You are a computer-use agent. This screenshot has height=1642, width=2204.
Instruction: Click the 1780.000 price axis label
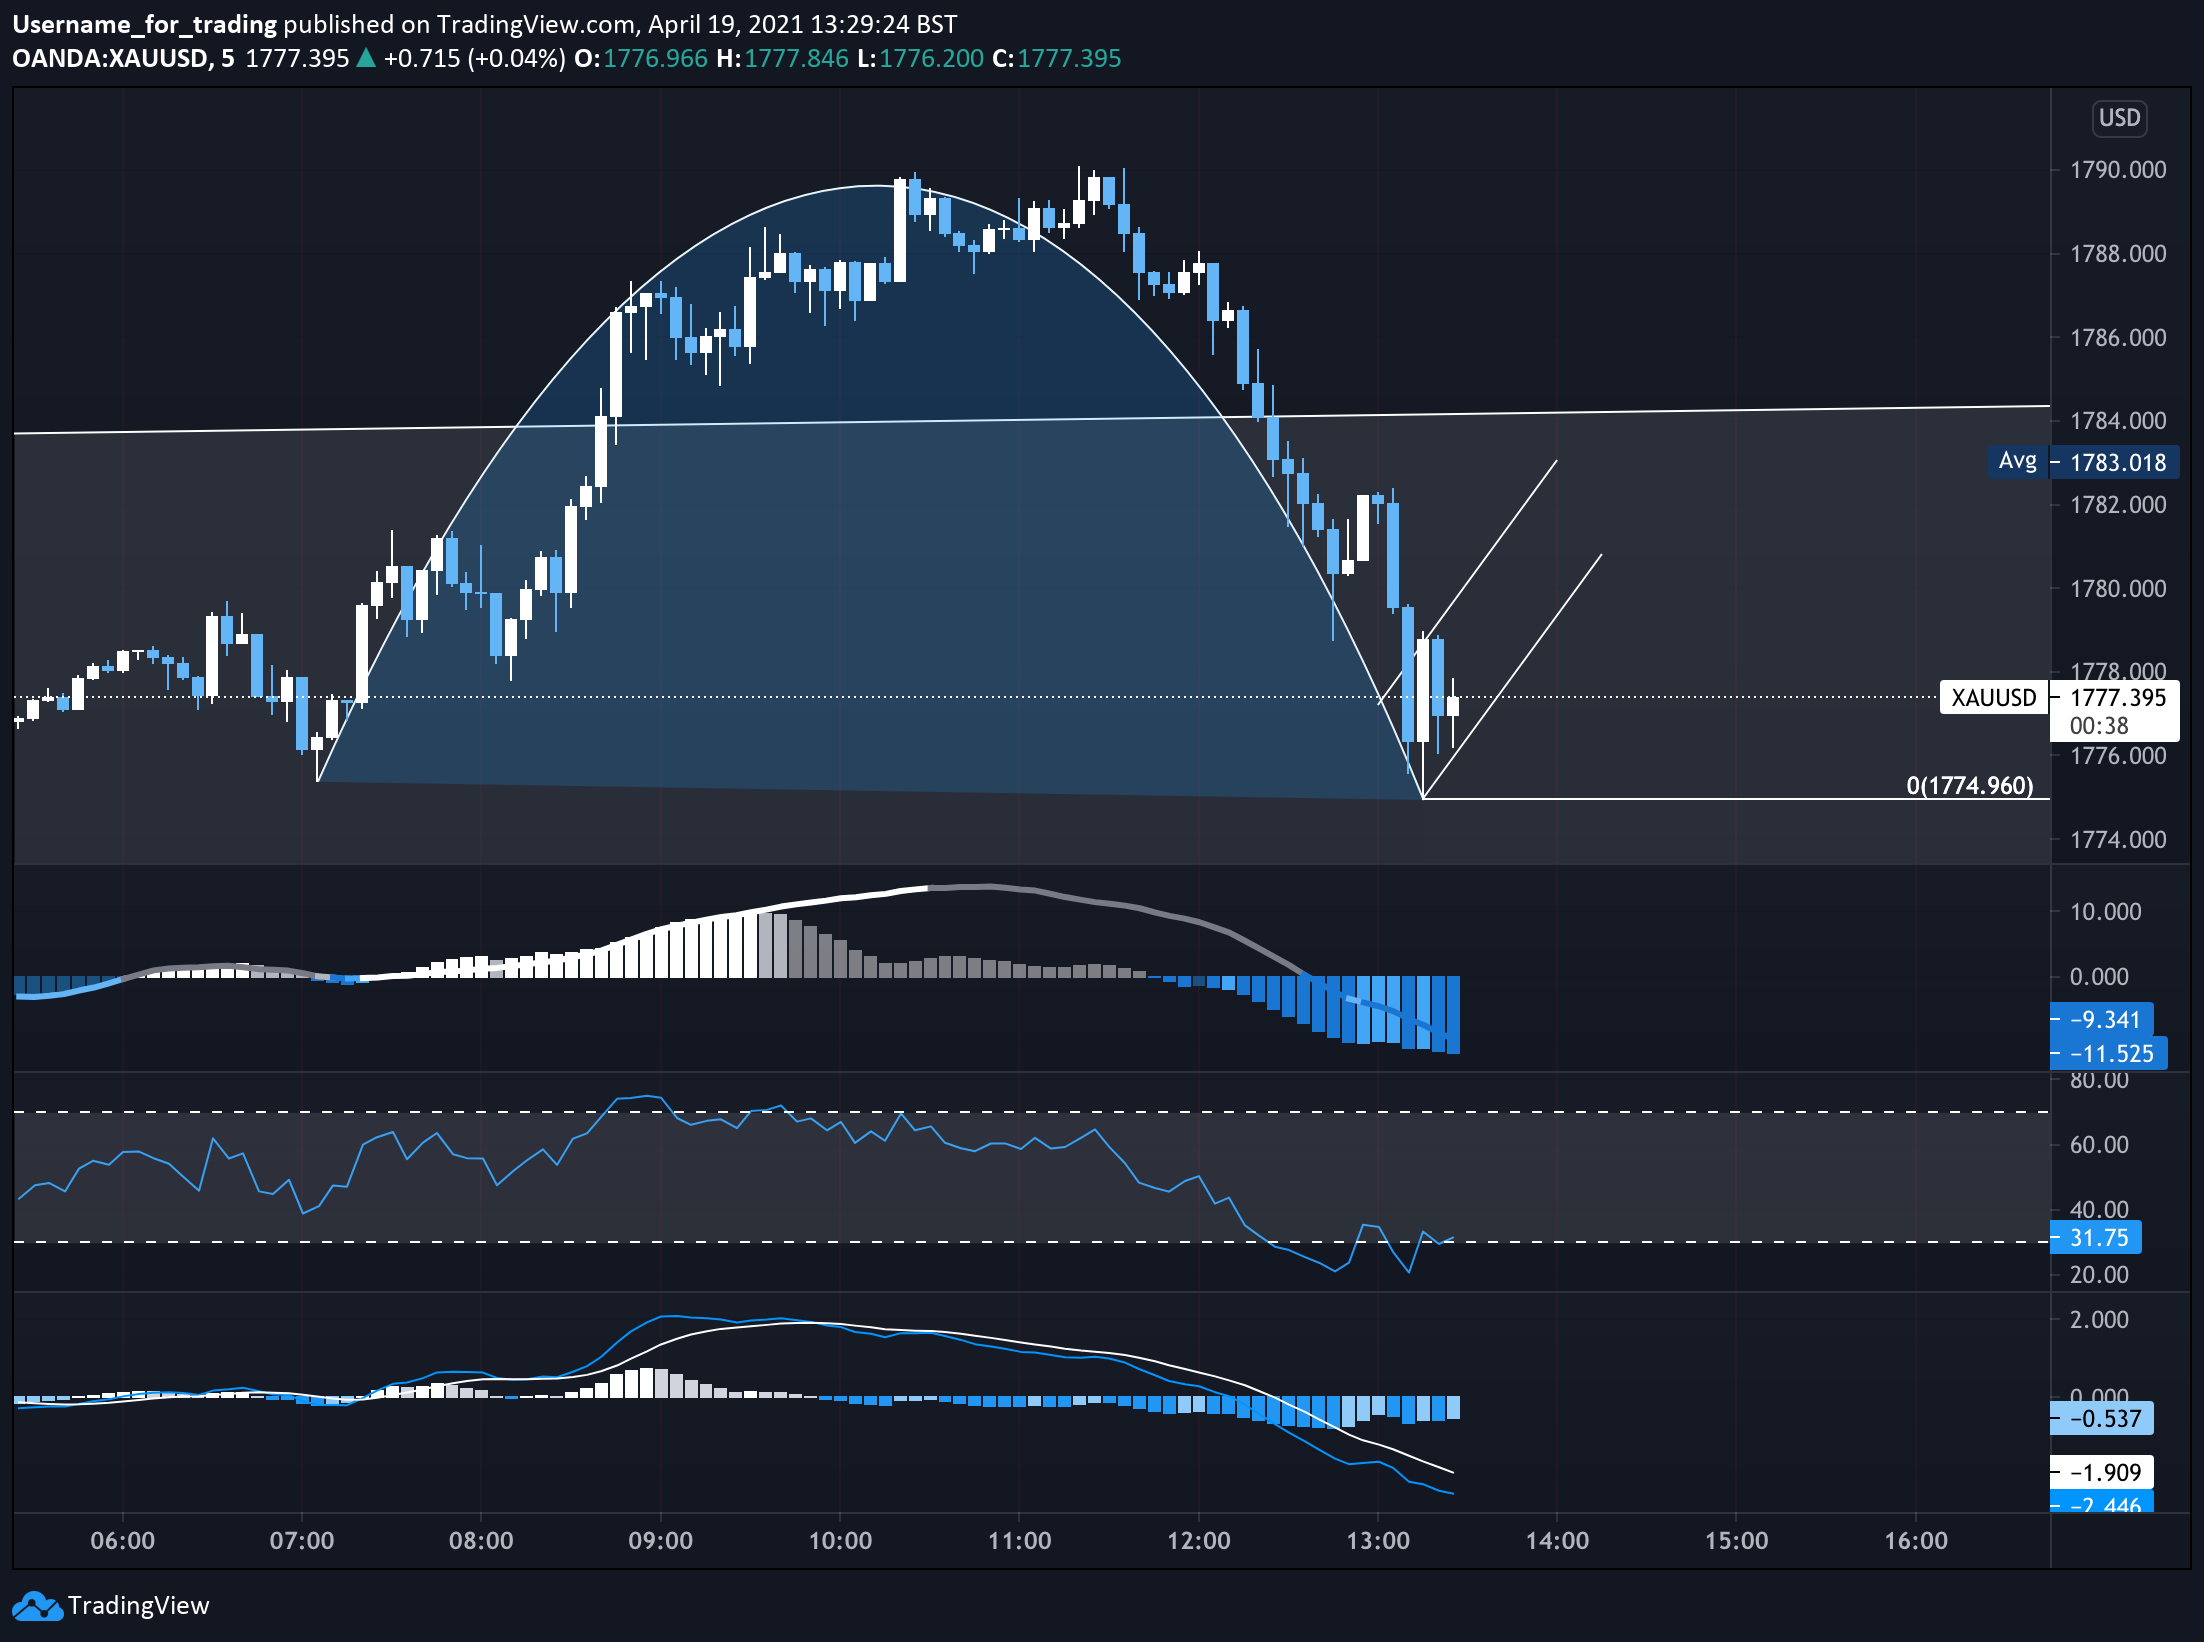coord(2117,589)
